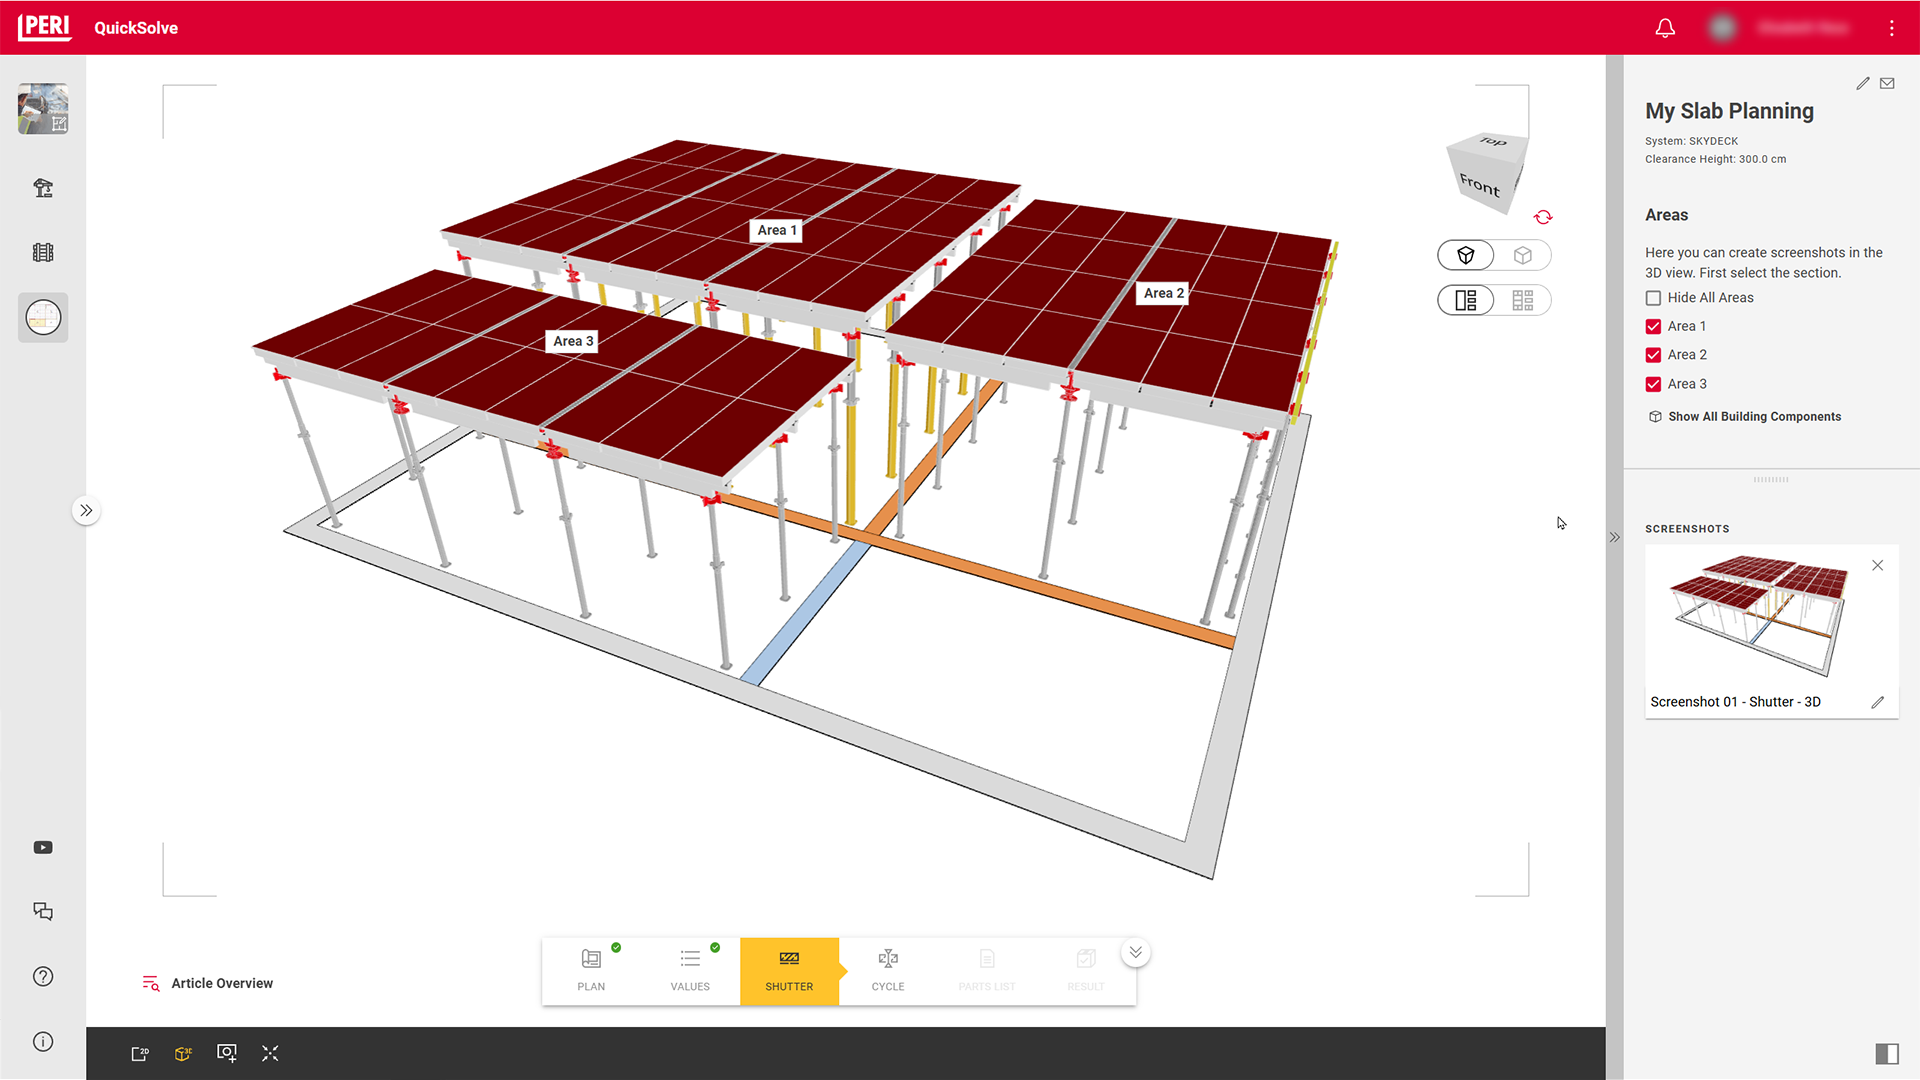
Task: Enable the Hide All Areas checkbox
Action: [1652, 297]
